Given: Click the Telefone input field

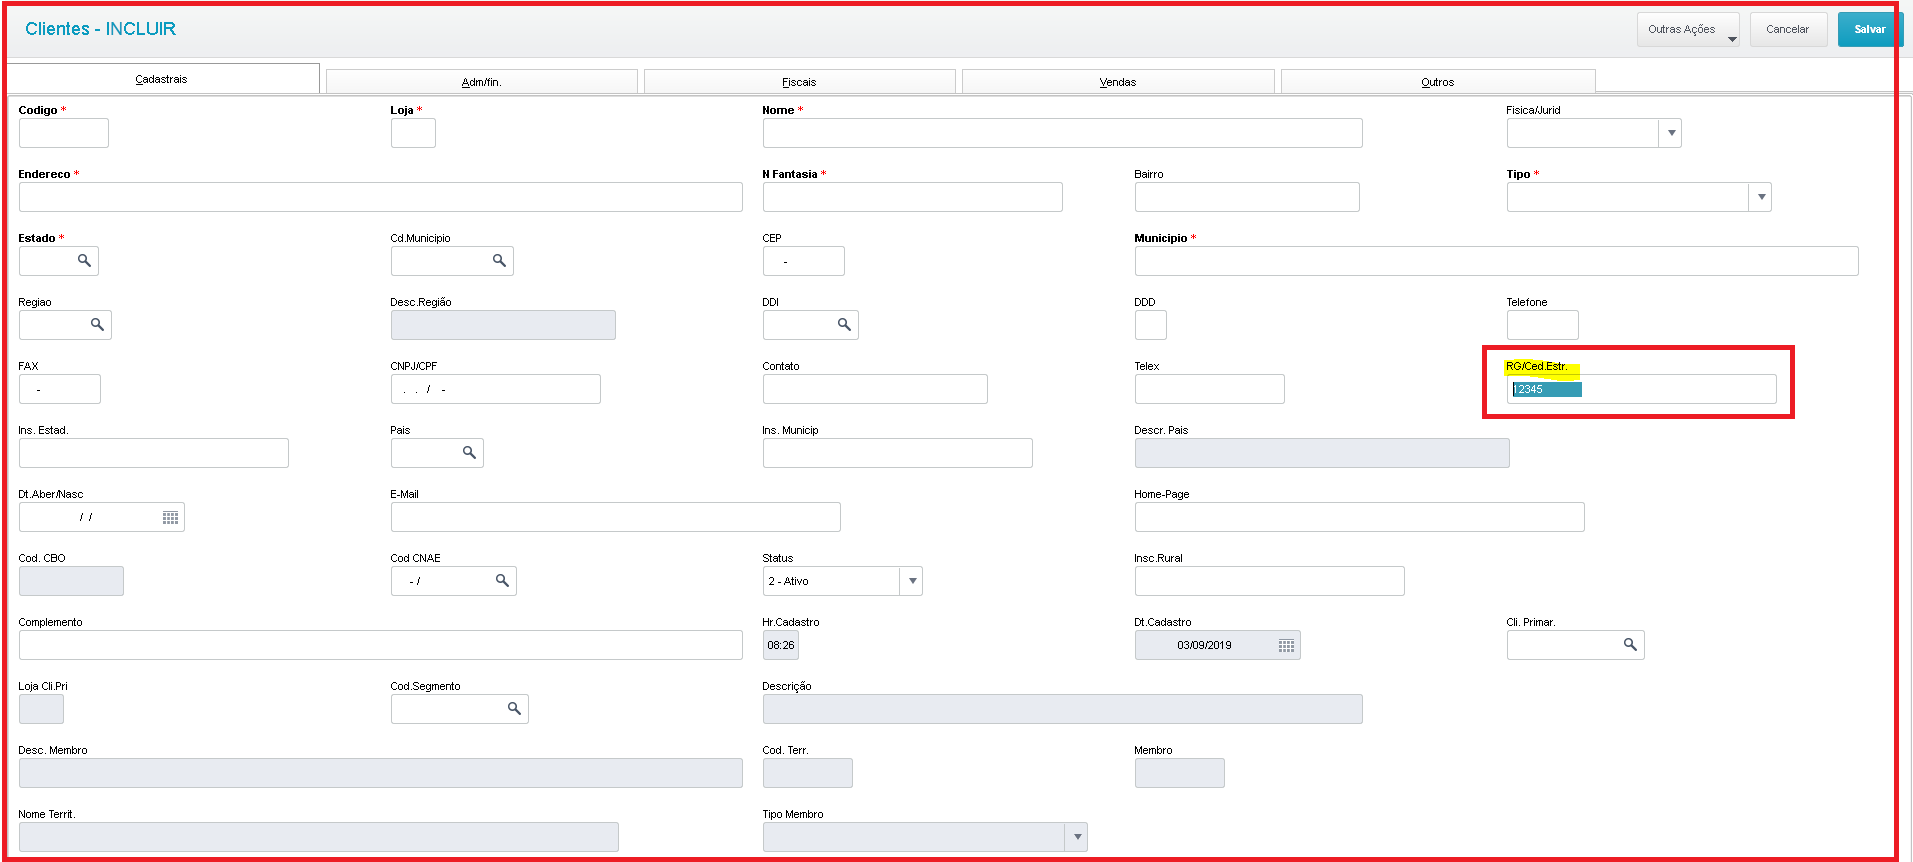Looking at the screenshot, I should point(1542,325).
